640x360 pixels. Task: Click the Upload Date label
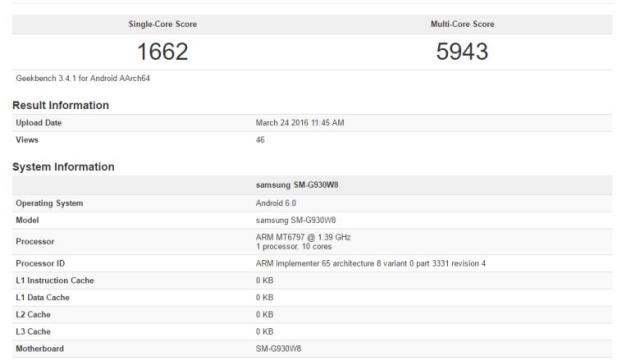[39, 123]
